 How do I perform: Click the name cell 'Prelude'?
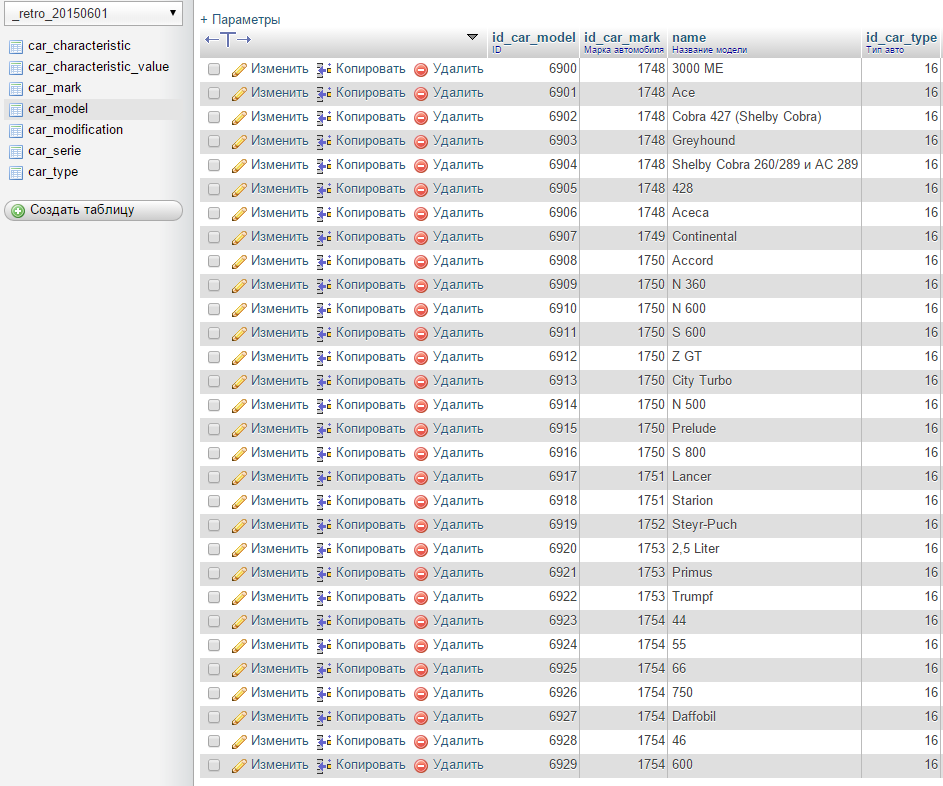point(694,429)
